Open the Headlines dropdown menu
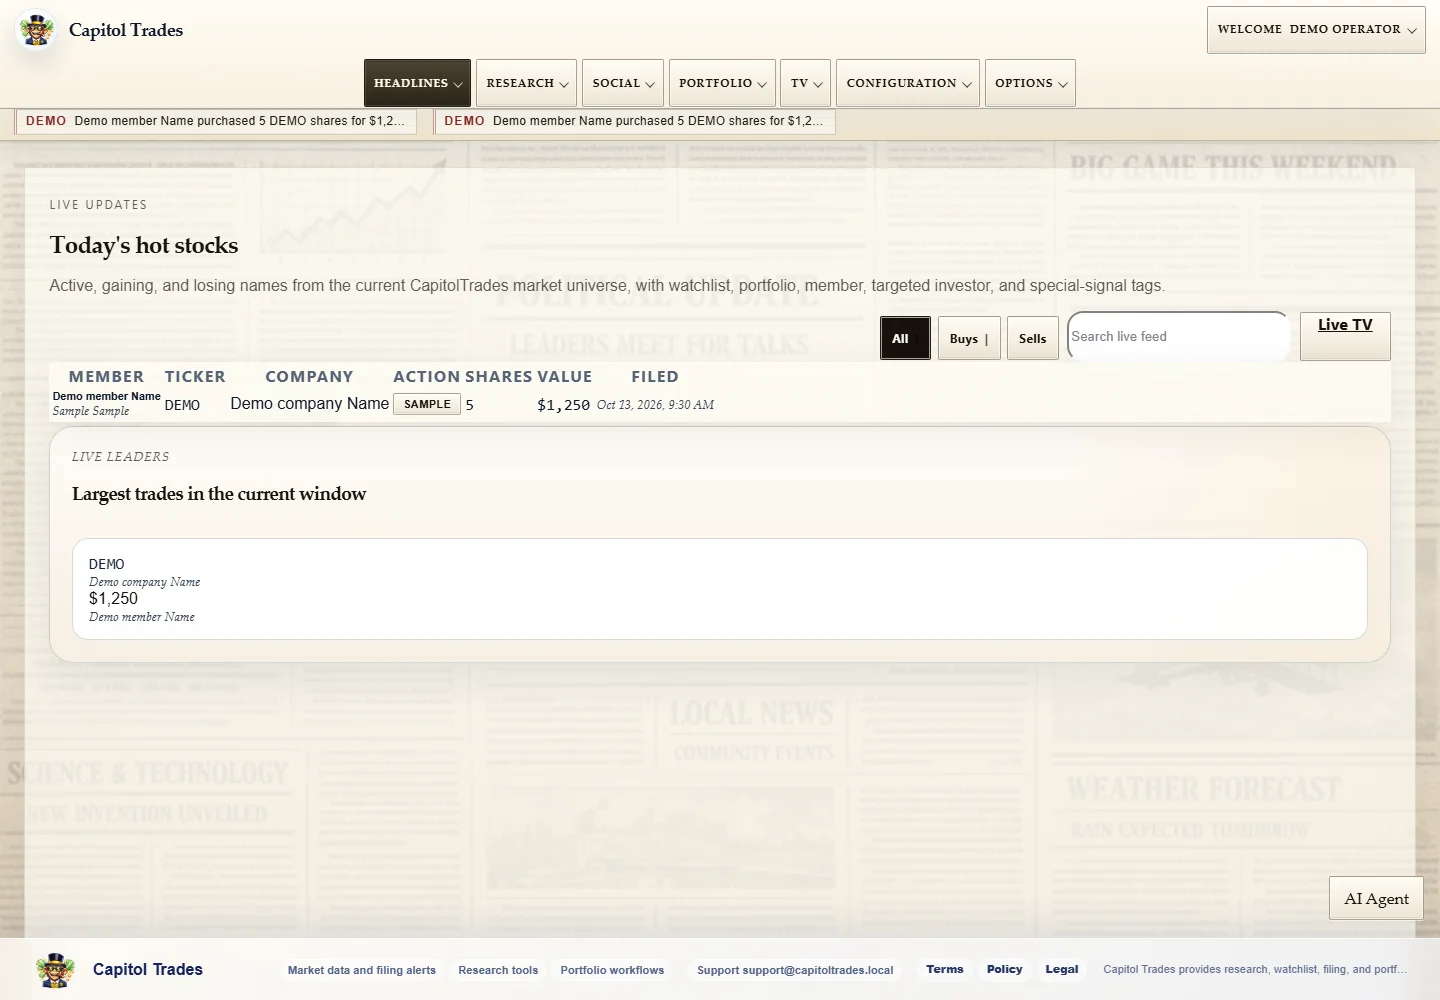 [x=417, y=83]
